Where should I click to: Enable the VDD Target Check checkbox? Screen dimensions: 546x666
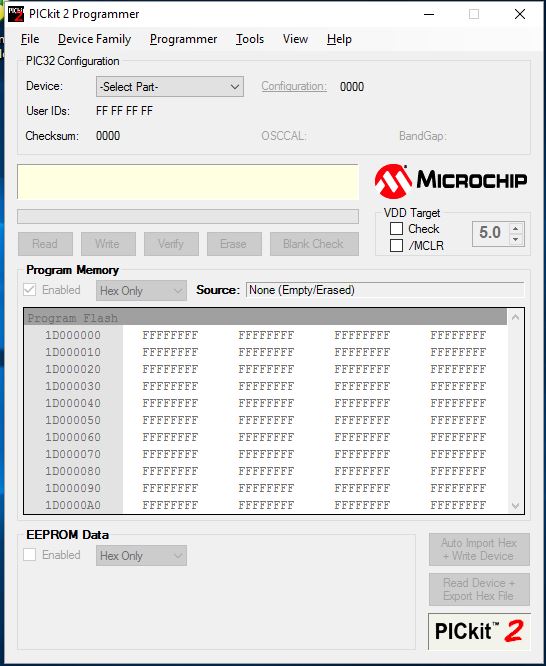pos(396,229)
